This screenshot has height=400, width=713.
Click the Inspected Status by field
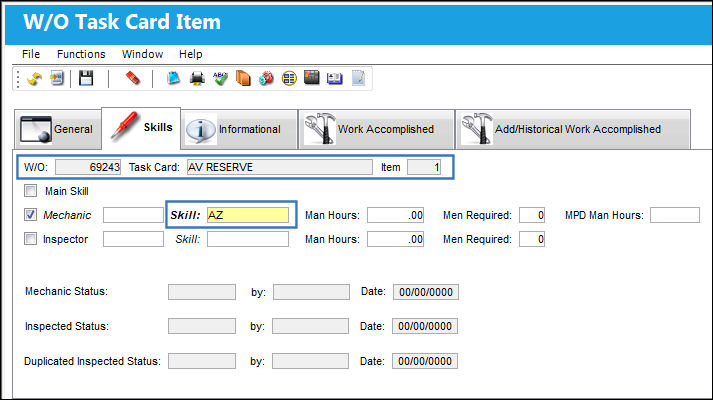pos(311,326)
